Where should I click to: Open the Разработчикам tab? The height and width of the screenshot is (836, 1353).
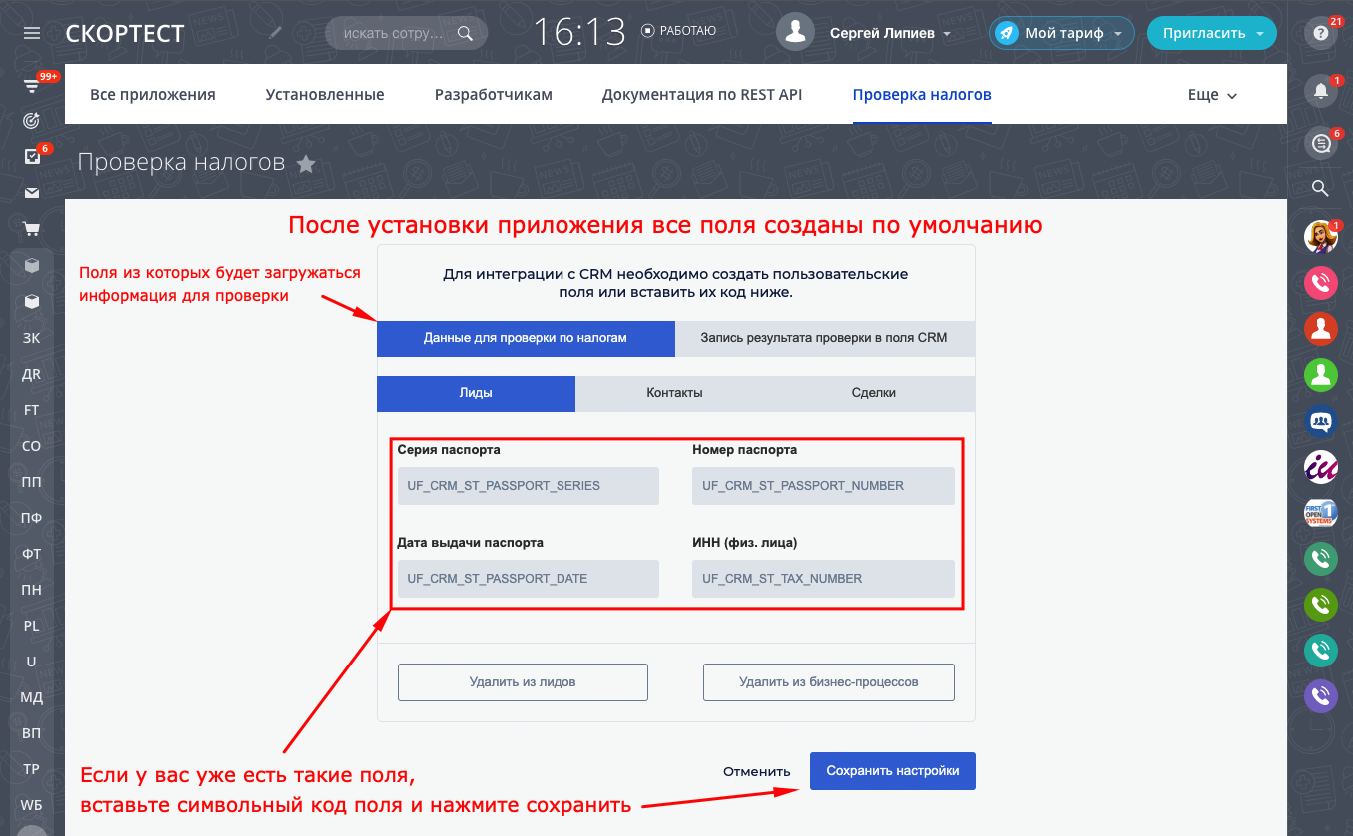coord(494,95)
